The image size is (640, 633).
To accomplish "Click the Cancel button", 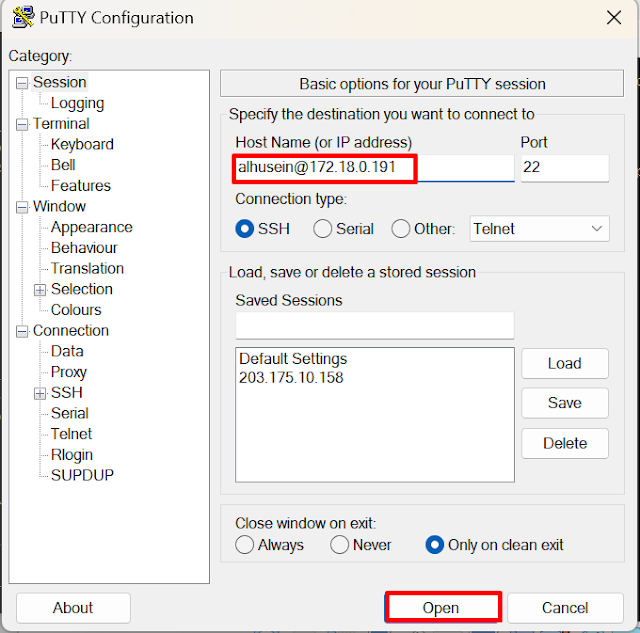I will click(x=565, y=608).
